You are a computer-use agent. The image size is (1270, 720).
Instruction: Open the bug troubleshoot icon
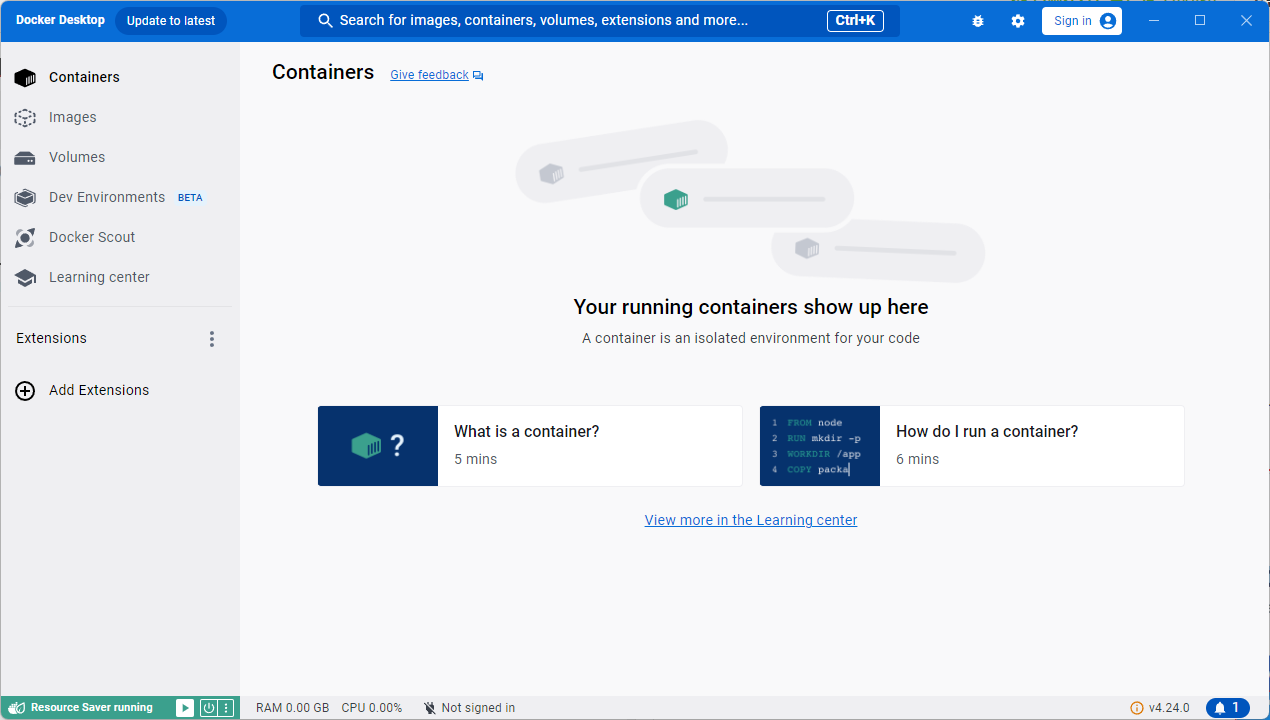point(978,21)
